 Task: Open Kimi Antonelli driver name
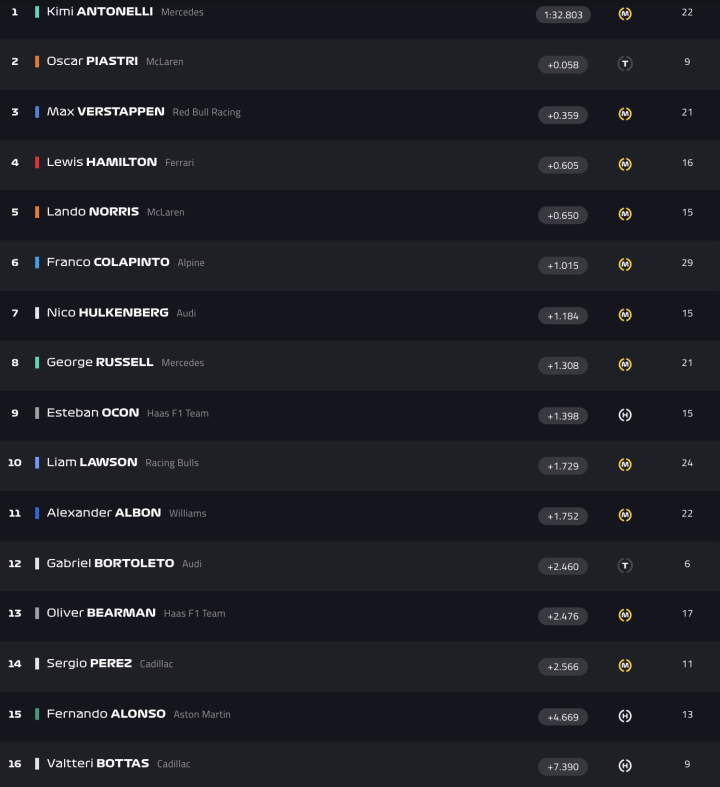click(x=99, y=12)
